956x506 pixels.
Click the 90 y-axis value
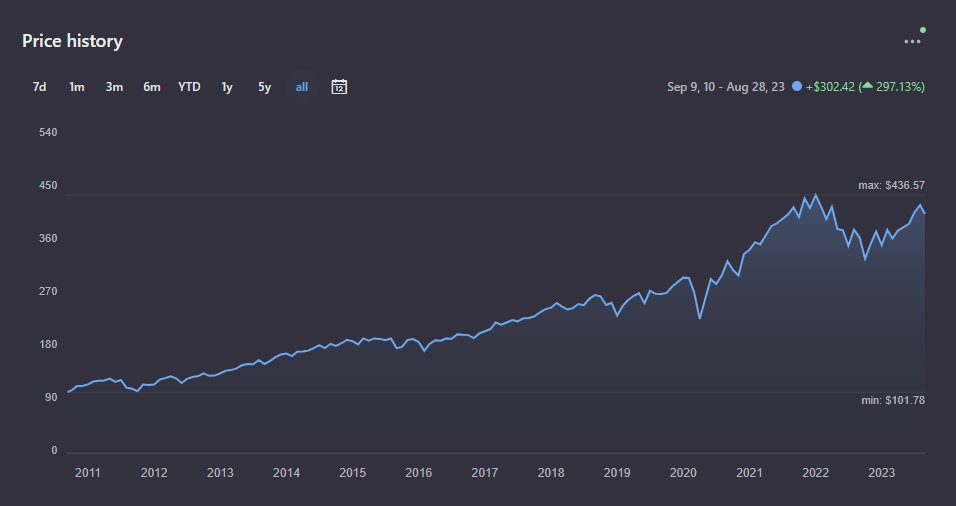(51, 397)
